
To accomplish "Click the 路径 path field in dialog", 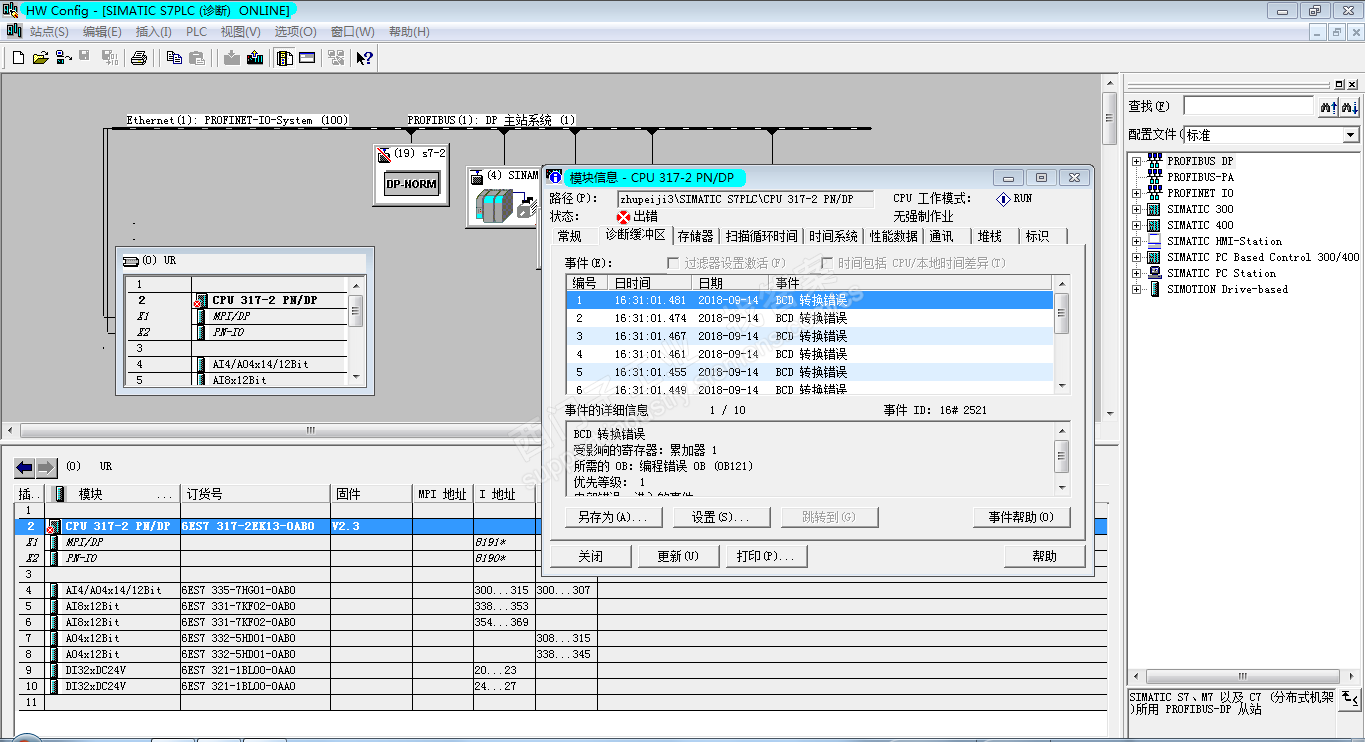I will coord(745,199).
